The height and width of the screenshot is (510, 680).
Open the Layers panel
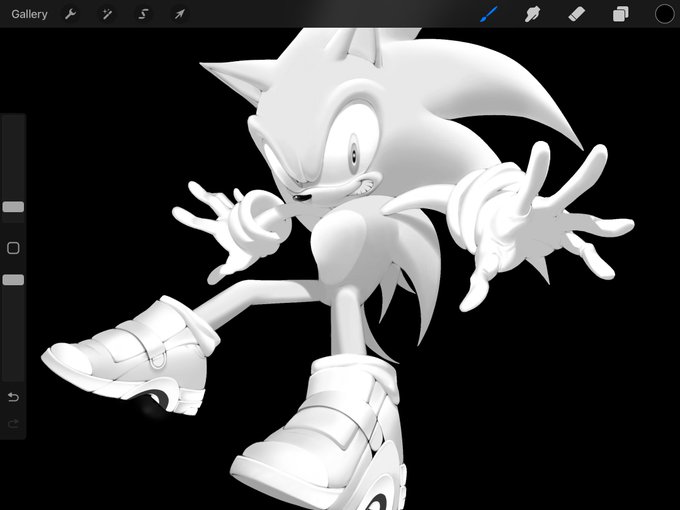(621, 14)
